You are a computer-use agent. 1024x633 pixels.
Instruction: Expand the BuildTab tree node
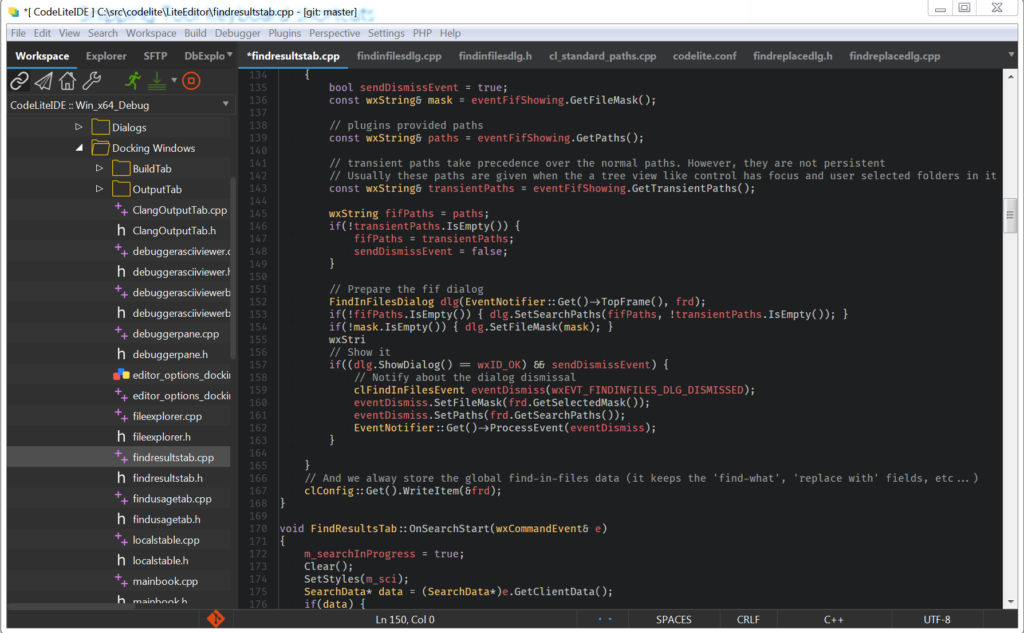point(97,167)
